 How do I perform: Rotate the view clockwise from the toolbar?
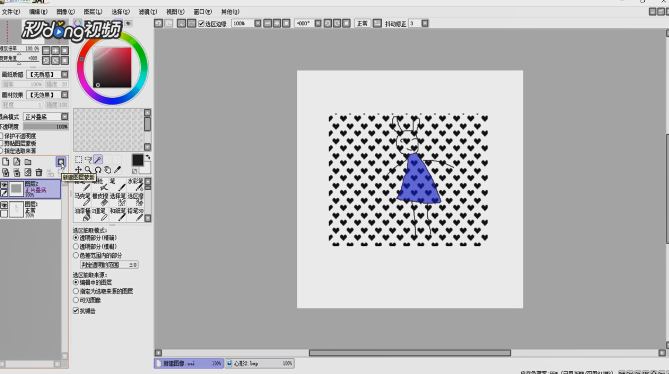tap(337, 23)
